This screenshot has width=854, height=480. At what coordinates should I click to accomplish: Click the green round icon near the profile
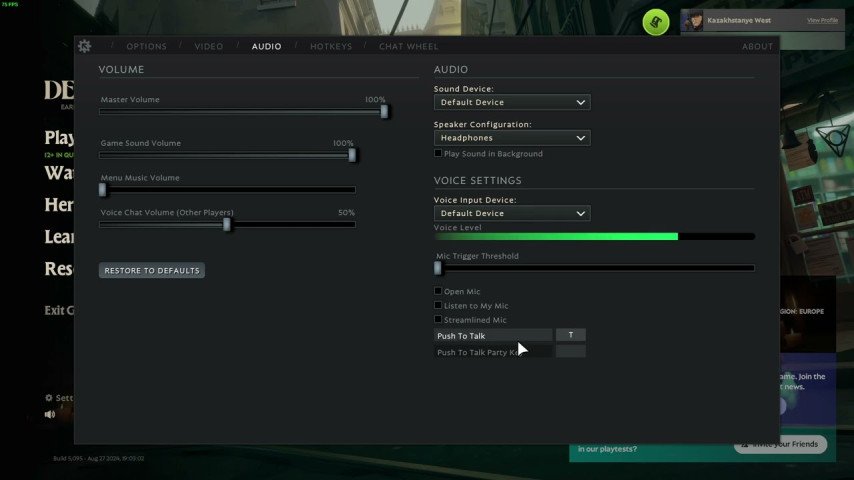[655, 21]
